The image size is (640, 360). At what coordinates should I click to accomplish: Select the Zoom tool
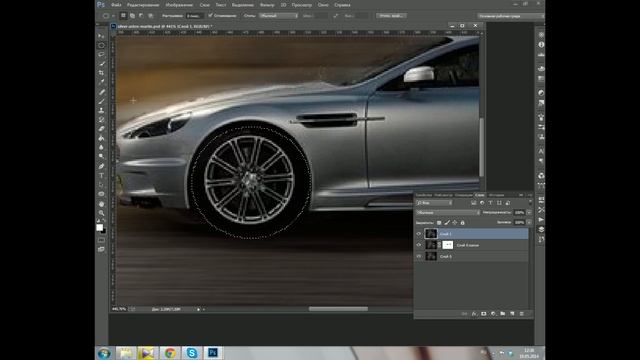click(x=101, y=213)
